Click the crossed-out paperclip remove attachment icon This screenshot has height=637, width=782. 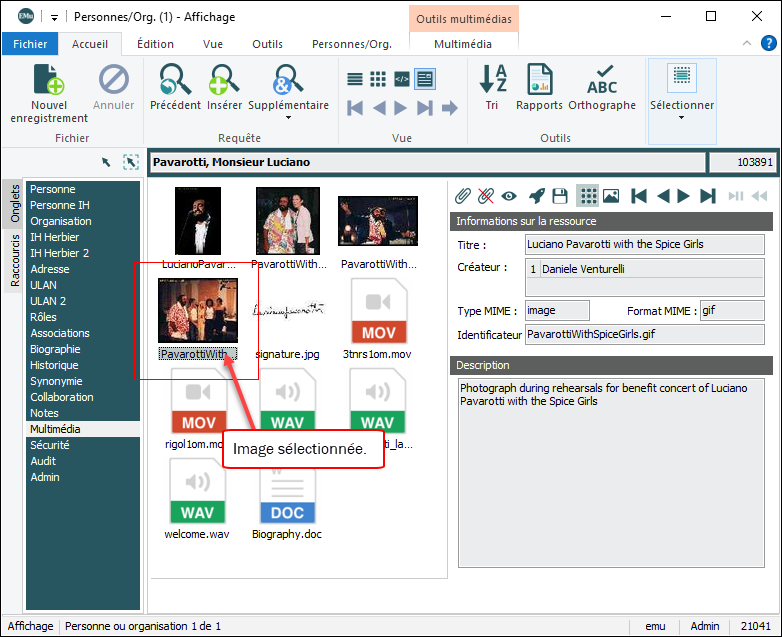coord(486,196)
